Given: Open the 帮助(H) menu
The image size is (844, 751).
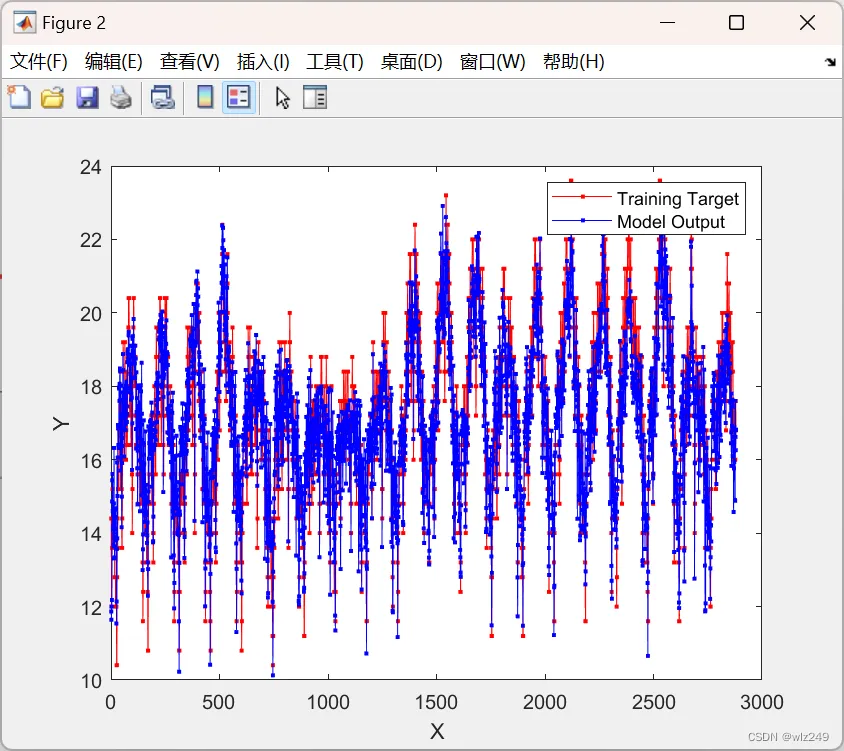Looking at the screenshot, I should [x=573, y=62].
